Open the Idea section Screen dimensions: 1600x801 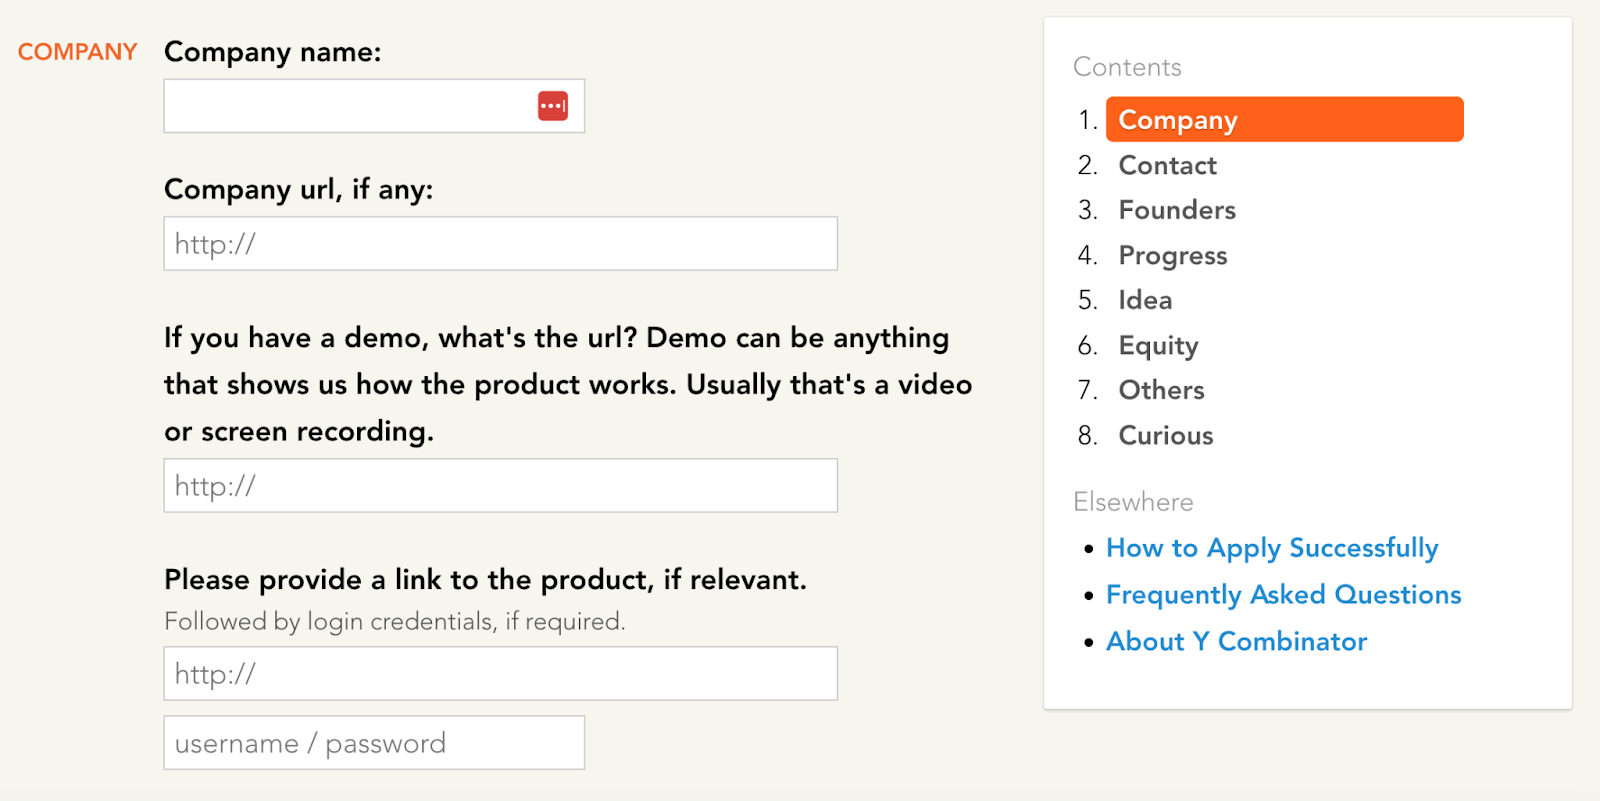coord(1145,300)
